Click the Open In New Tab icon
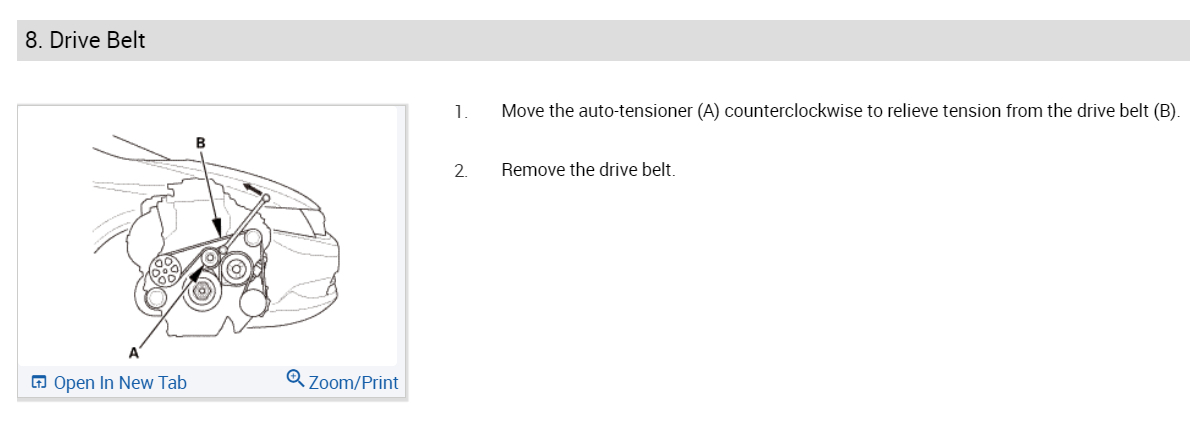Screen dimensions: 1190x440 (39, 383)
